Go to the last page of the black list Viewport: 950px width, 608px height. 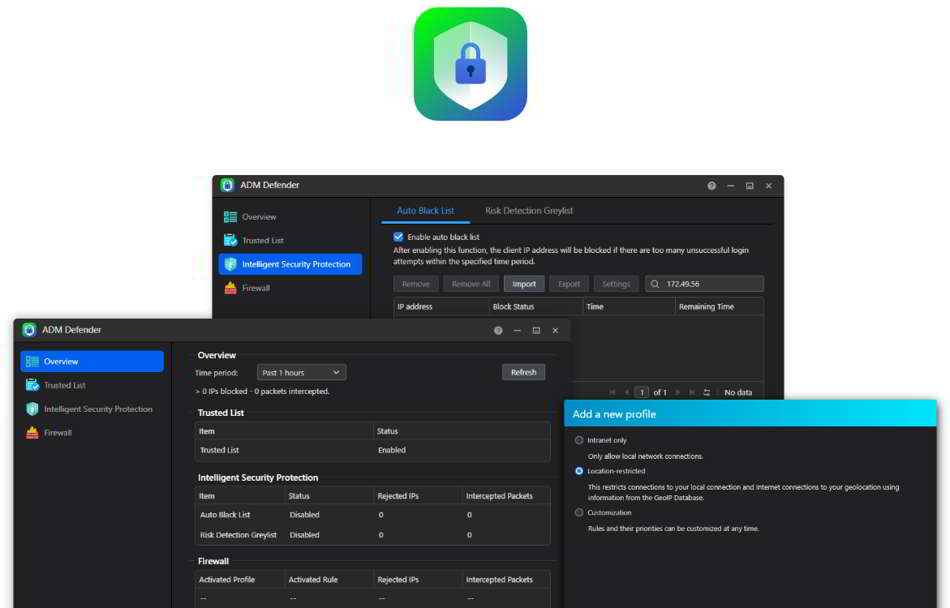692,392
